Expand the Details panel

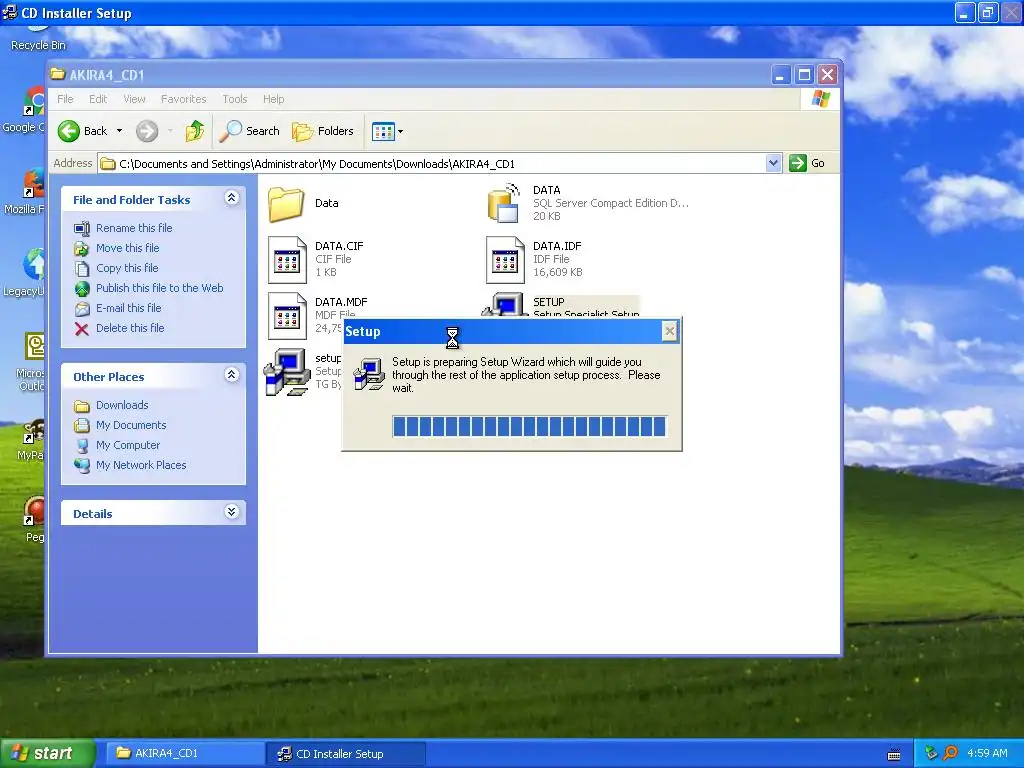click(231, 512)
